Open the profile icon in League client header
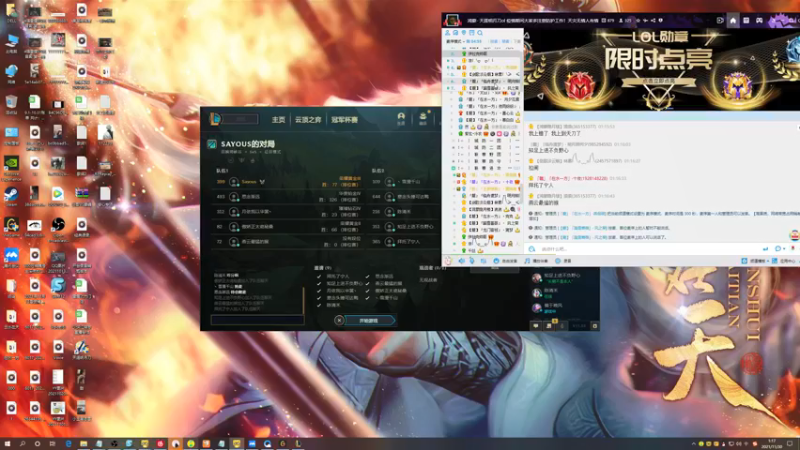 [x=401, y=118]
